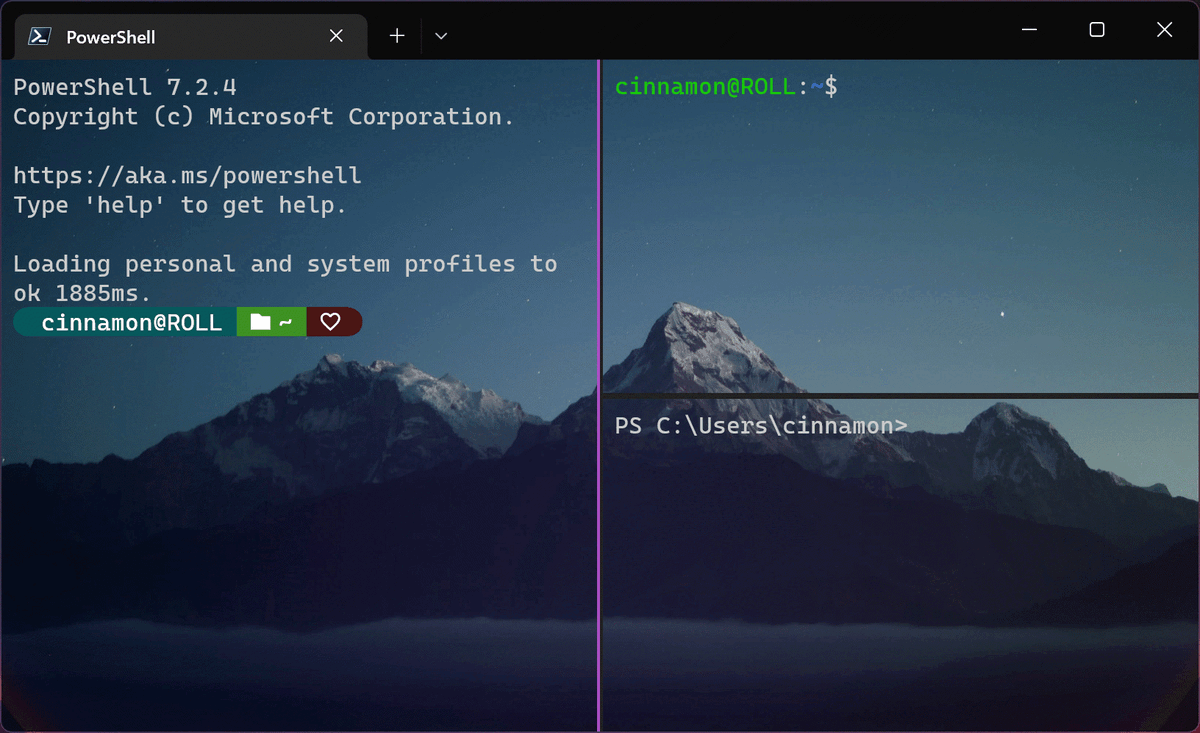Click the cinnamon@ROLL prompt segment

[126, 322]
